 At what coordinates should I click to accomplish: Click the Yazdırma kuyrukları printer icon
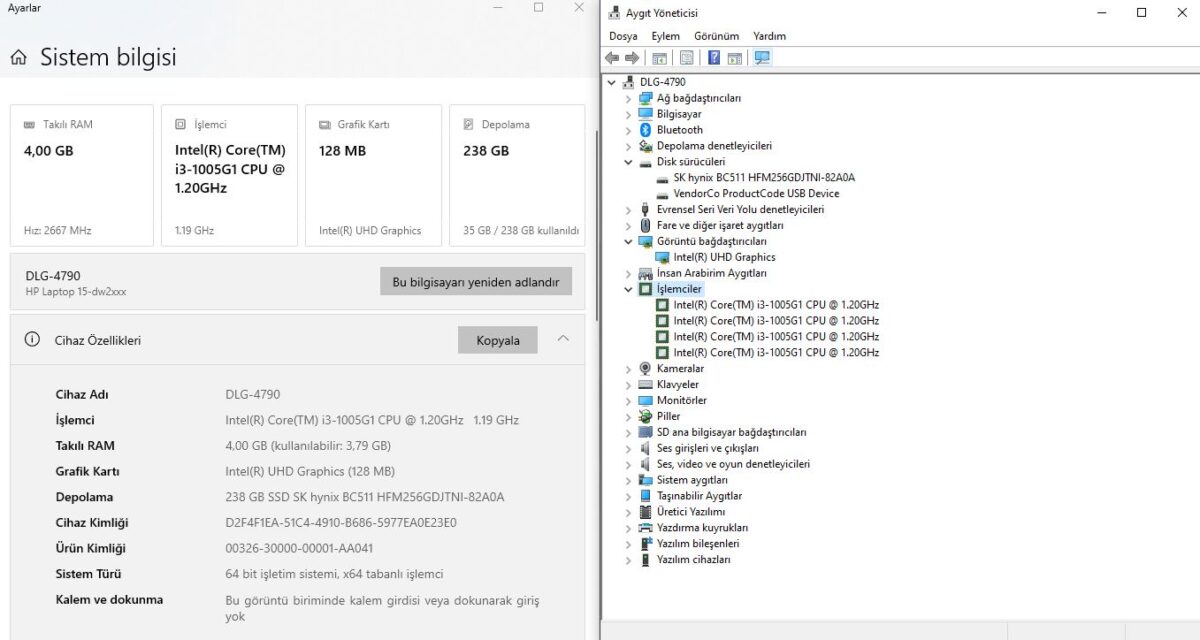pos(646,527)
